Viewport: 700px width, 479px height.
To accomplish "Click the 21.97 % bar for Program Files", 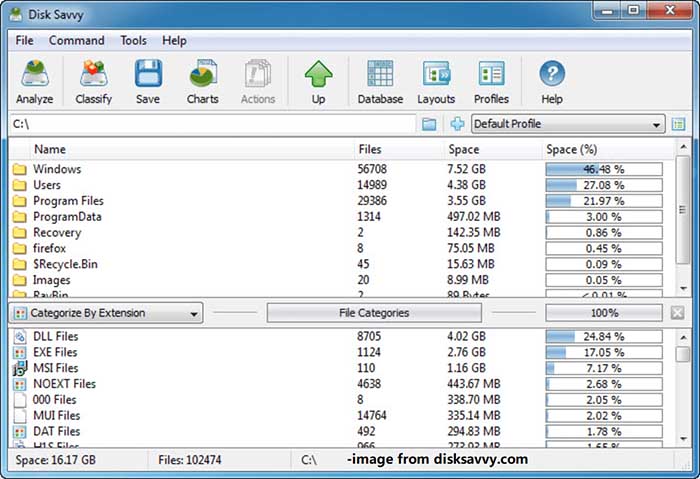I will click(604, 201).
